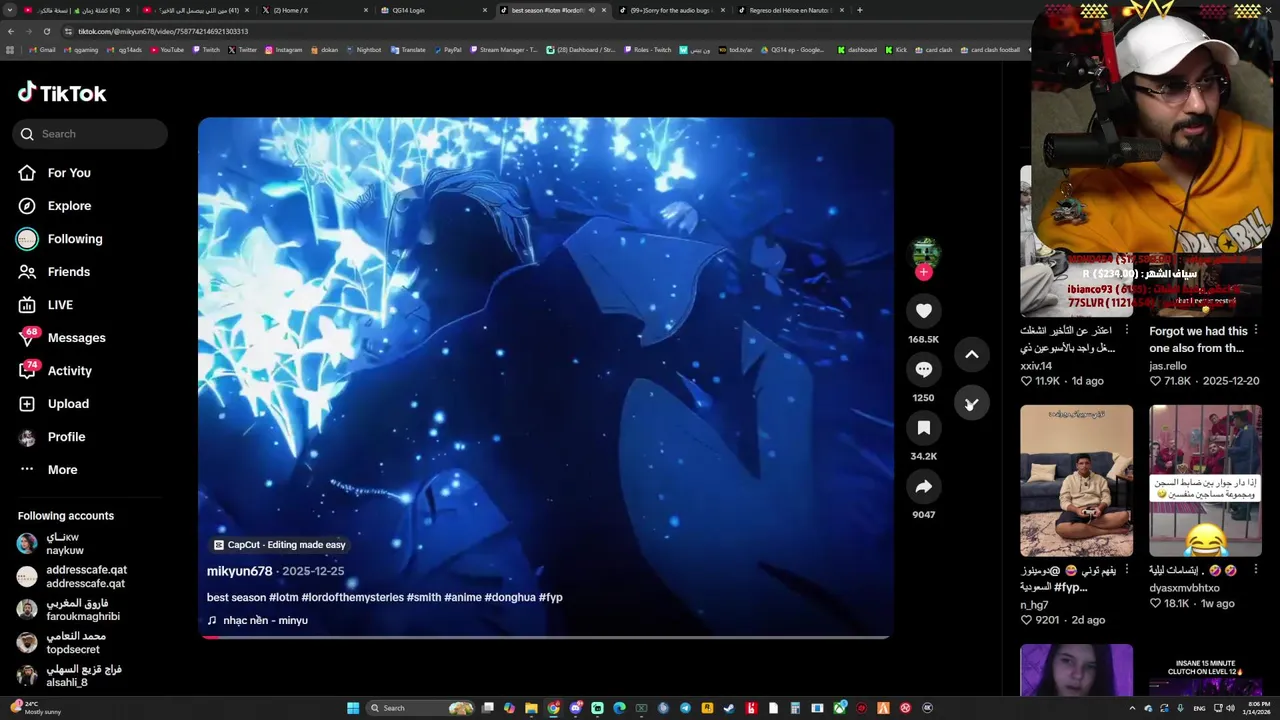Bookmark the video showing 34.2K saves
The height and width of the screenshot is (720, 1280).
(923, 428)
